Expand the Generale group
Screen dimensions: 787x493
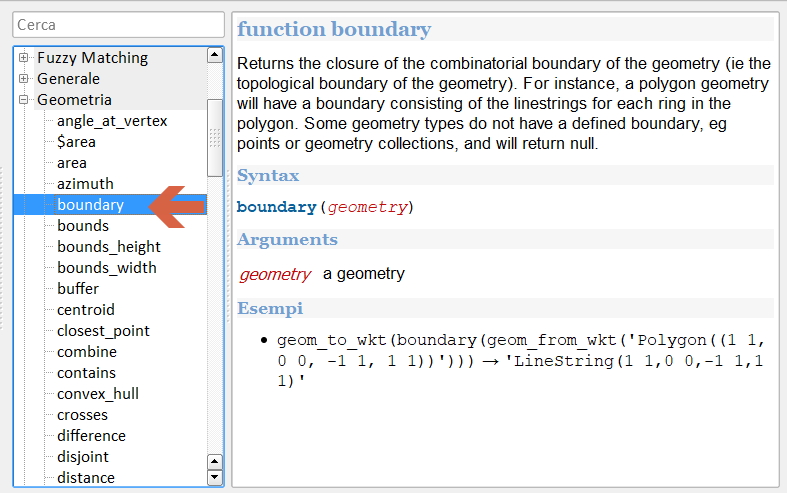[x=24, y=79]
